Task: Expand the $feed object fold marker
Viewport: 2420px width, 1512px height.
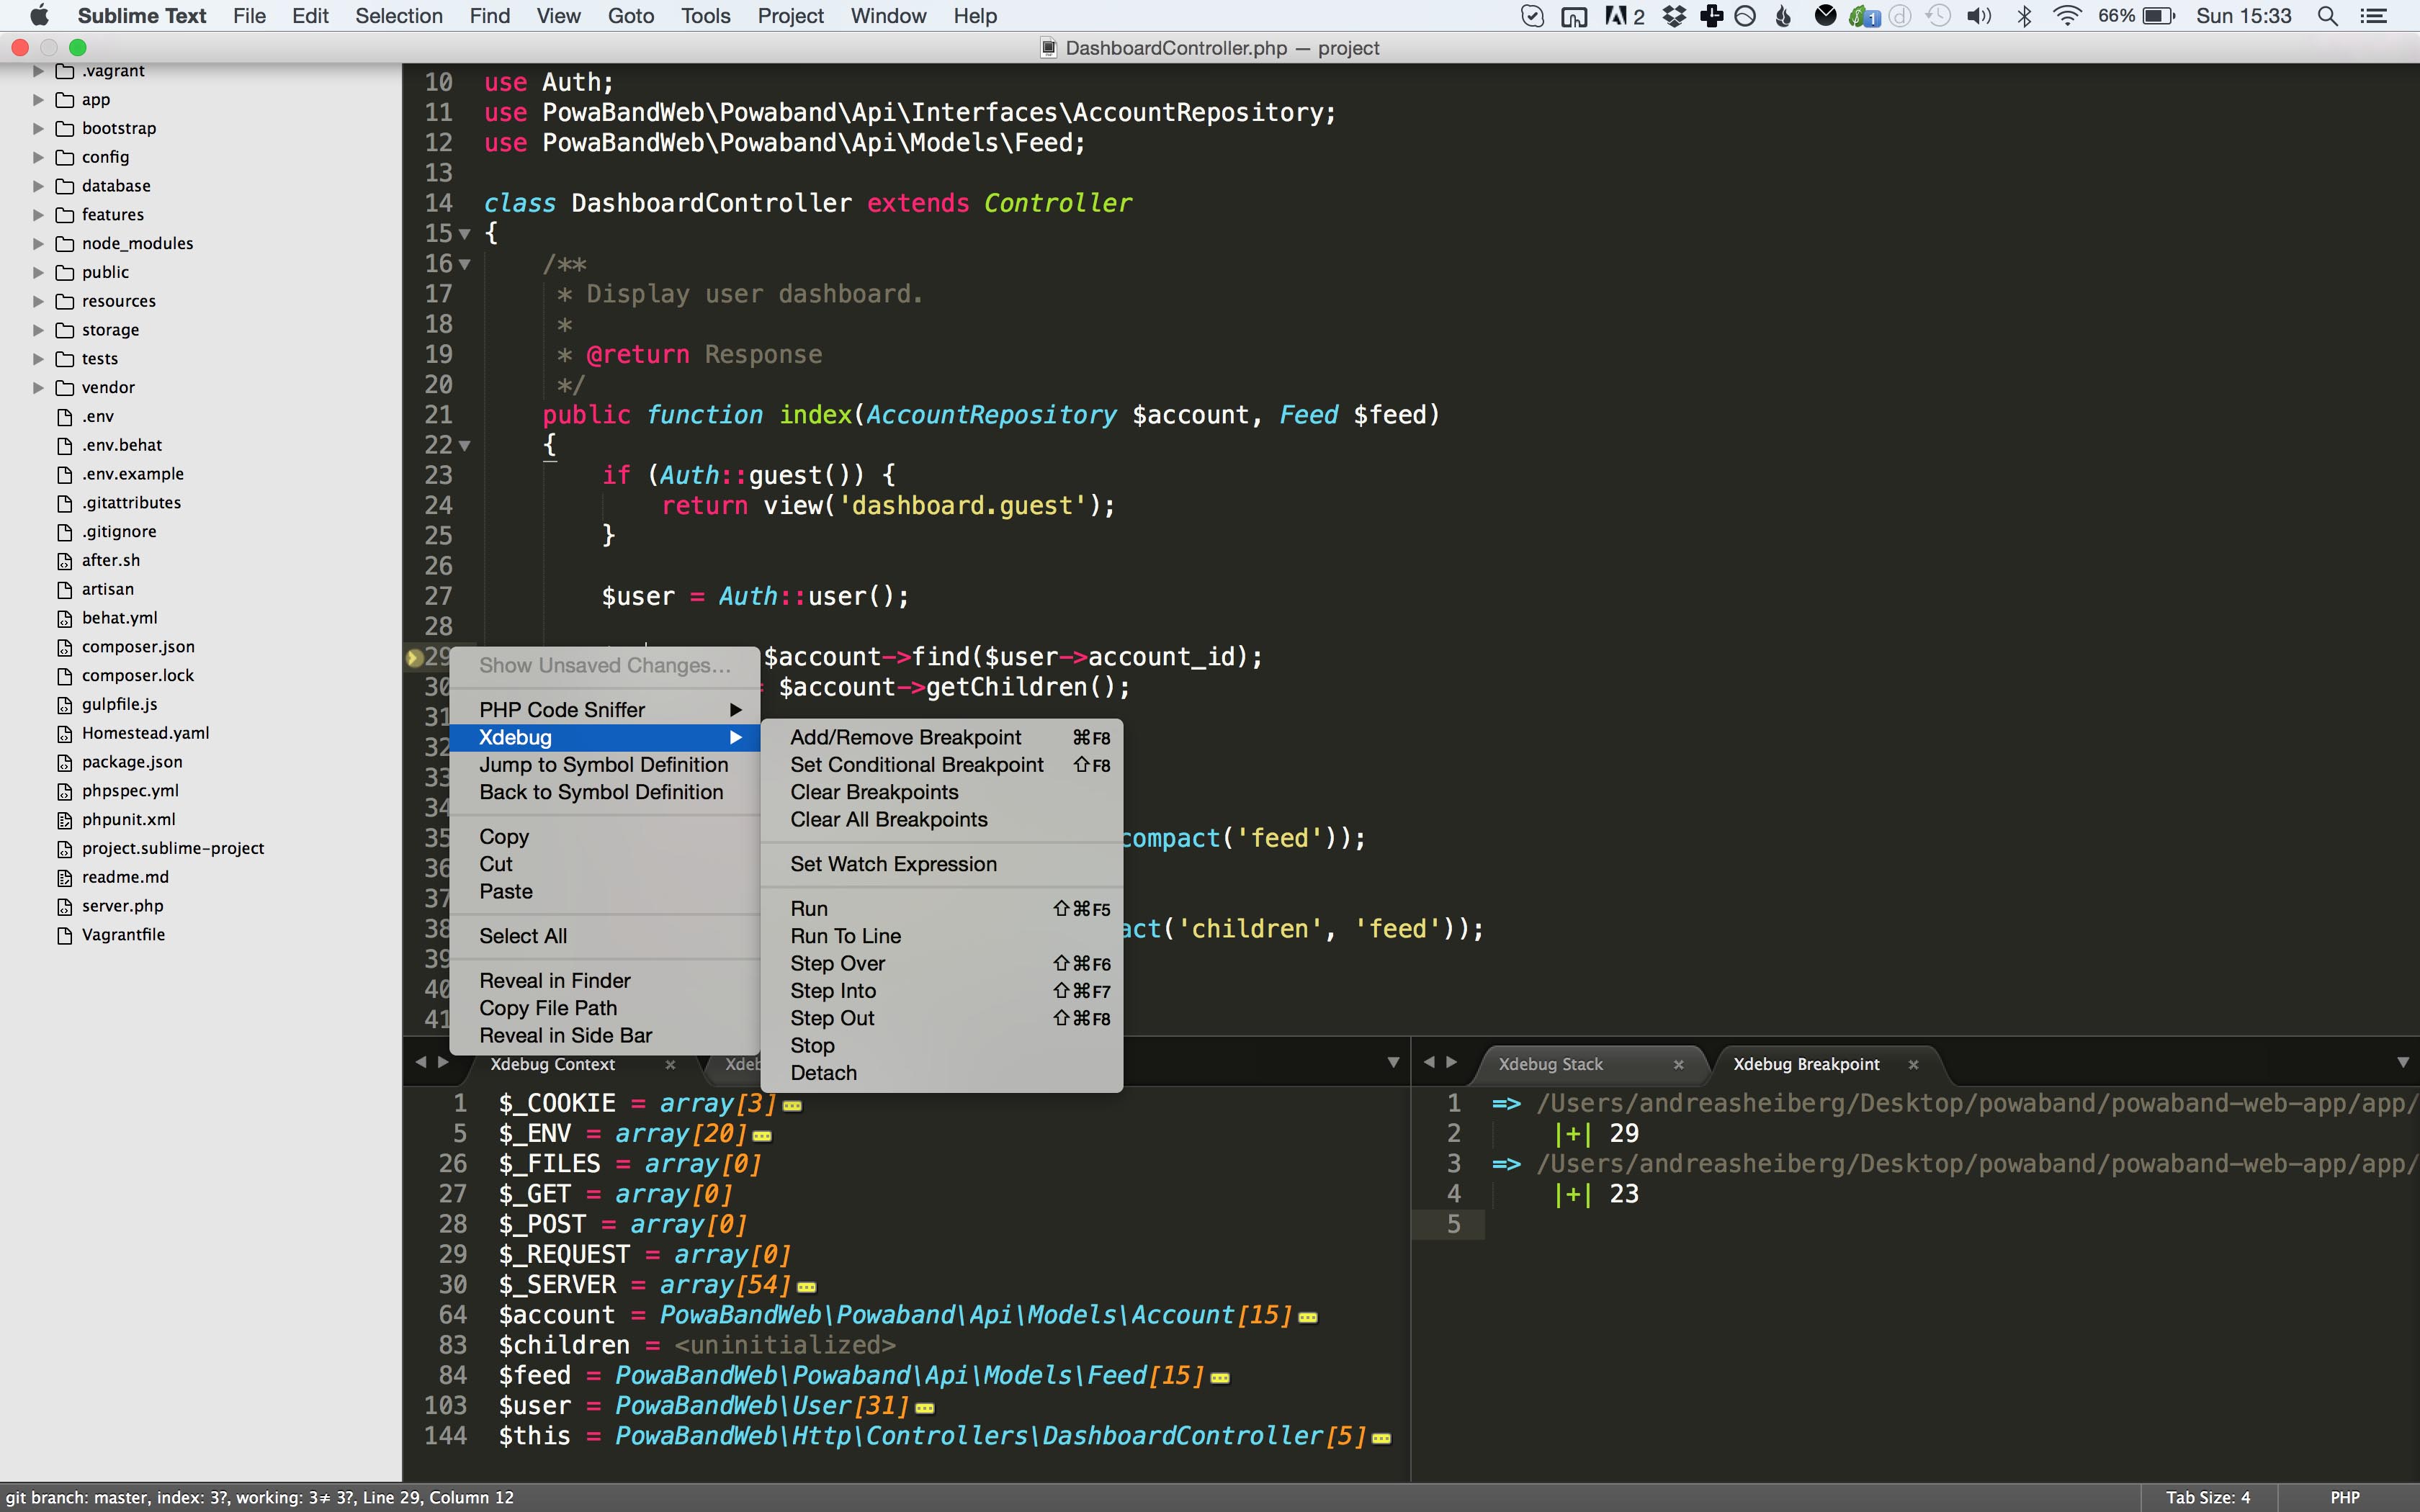Action: click(x=1220, y=1378)
